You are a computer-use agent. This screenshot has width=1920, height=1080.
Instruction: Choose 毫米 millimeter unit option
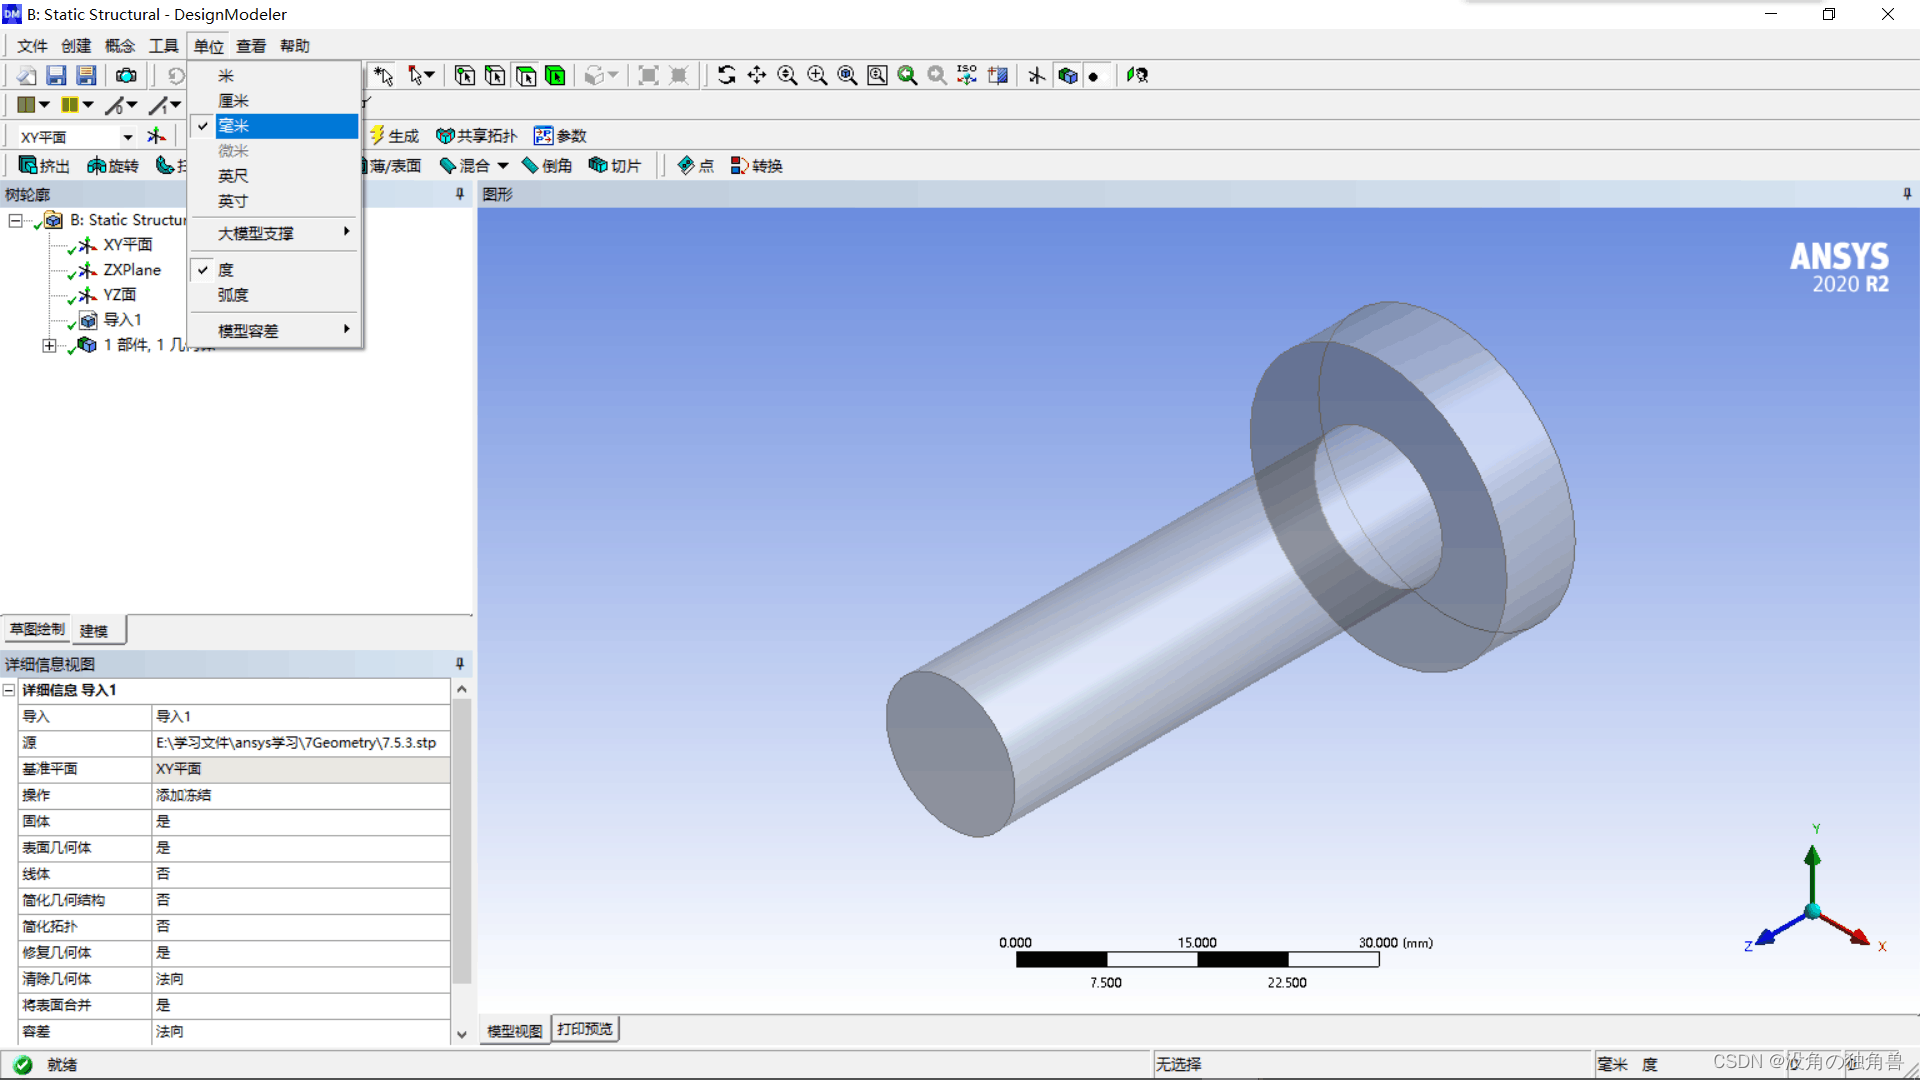pyautogui.click(x=234, y=126)
